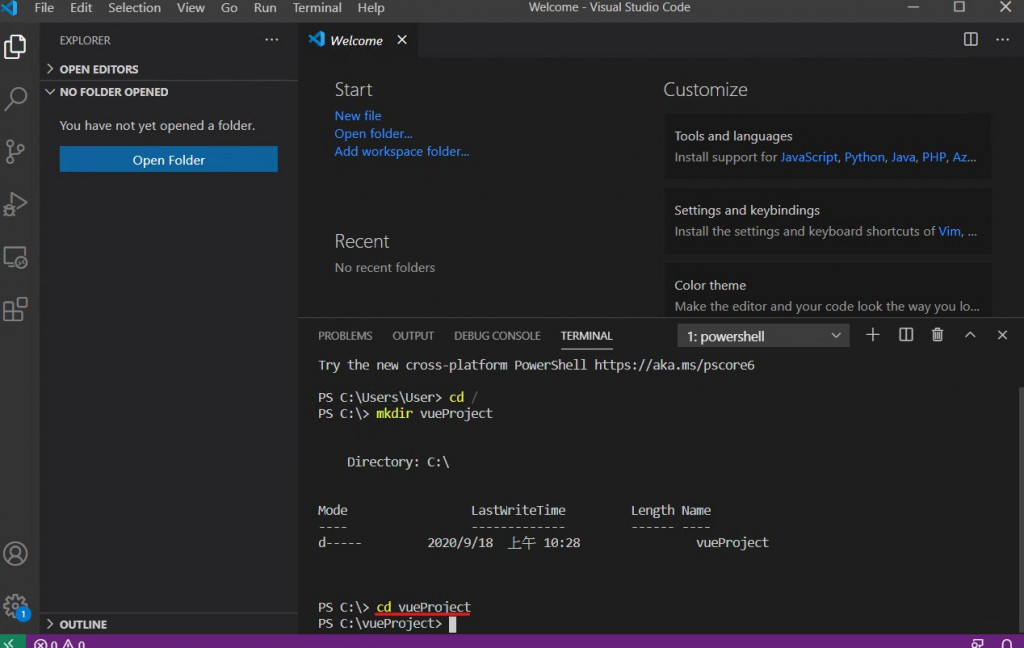The image size is (1024, 648).
Task: Switch to the Debug Console tab
Action: 497,336
